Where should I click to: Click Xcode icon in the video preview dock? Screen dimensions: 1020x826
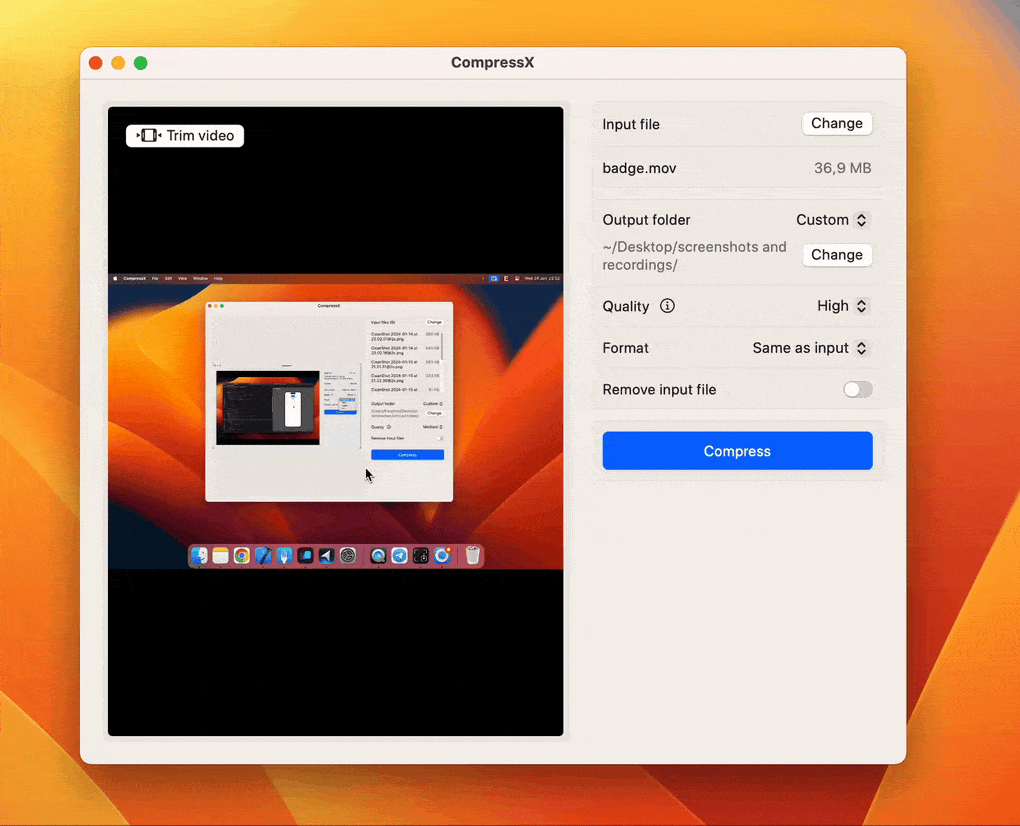point(263,556)
